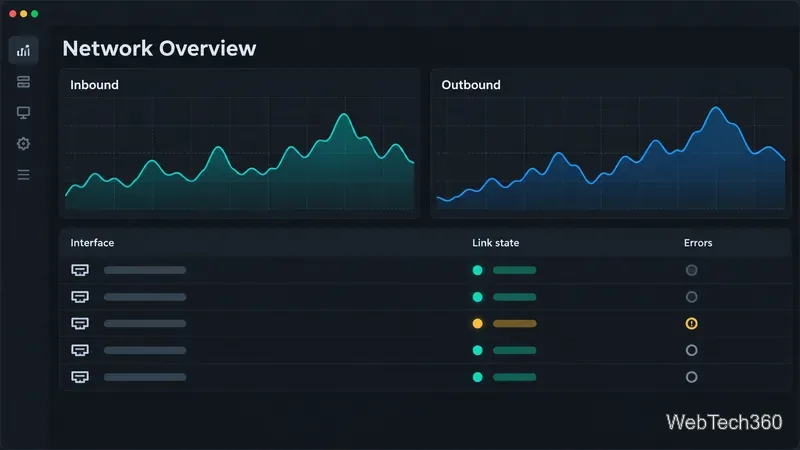Click the highest peak of Inbound graph
800x450 pixels.
[344, 115]
